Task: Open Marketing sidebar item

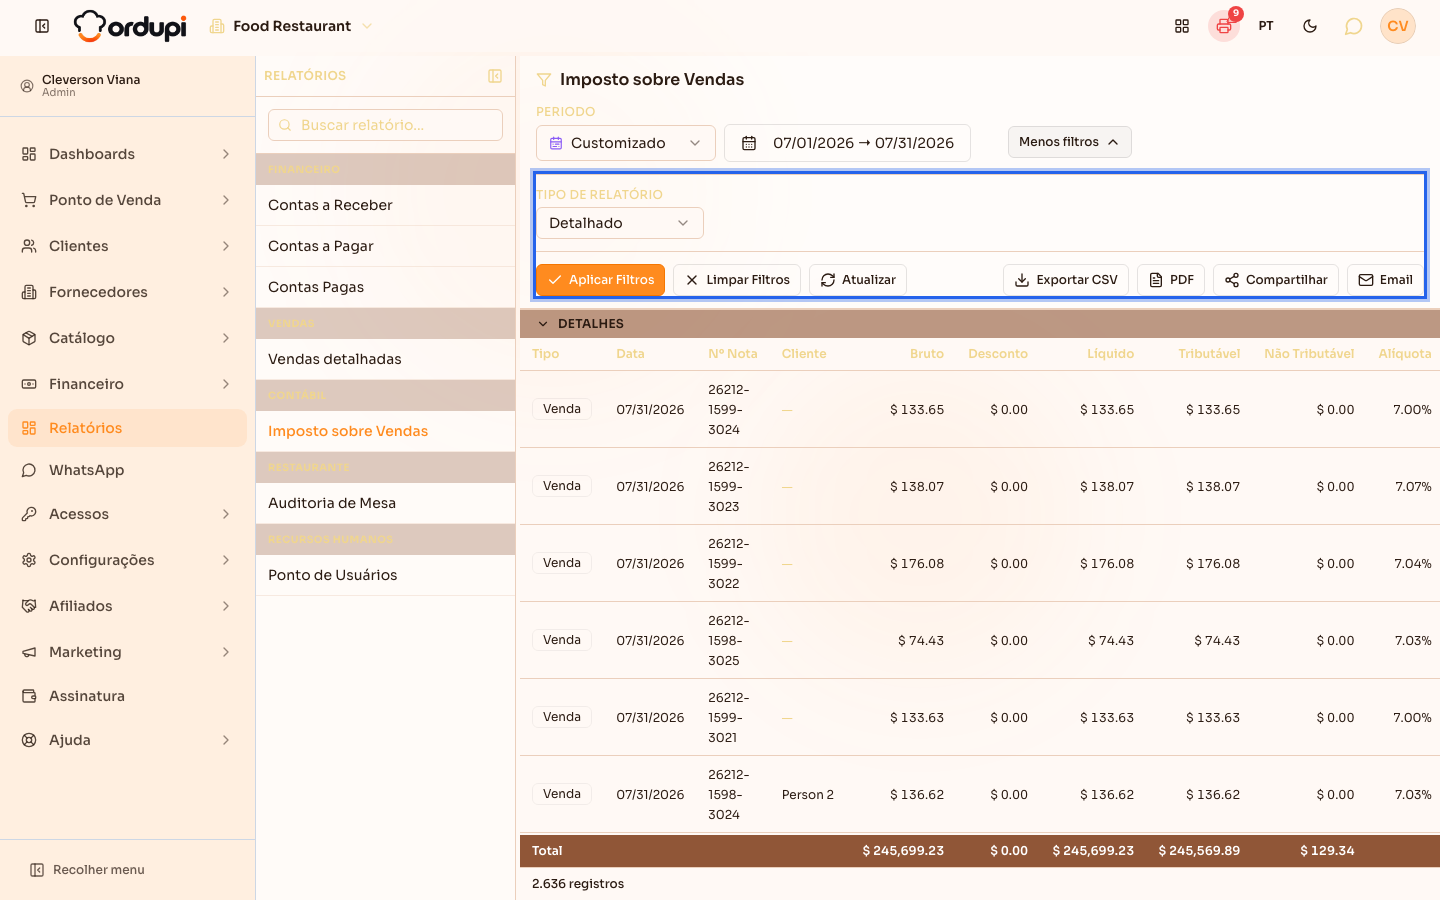Action: click(127, 652)
